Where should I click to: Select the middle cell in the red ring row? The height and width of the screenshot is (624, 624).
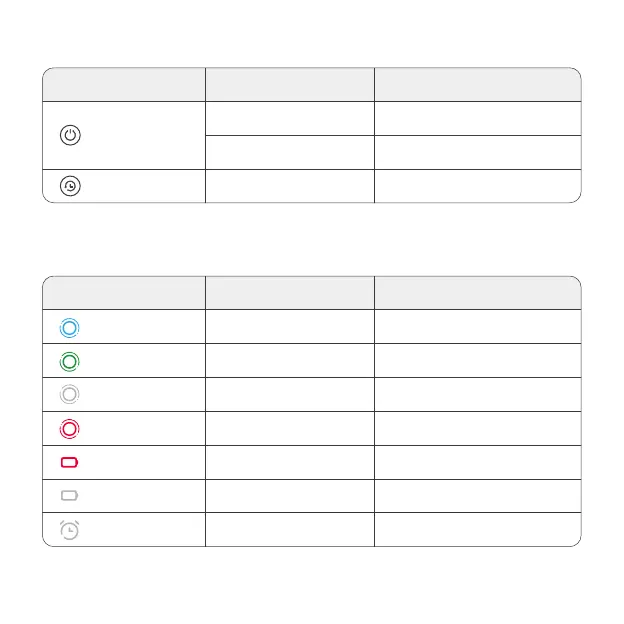click(290, 429)
